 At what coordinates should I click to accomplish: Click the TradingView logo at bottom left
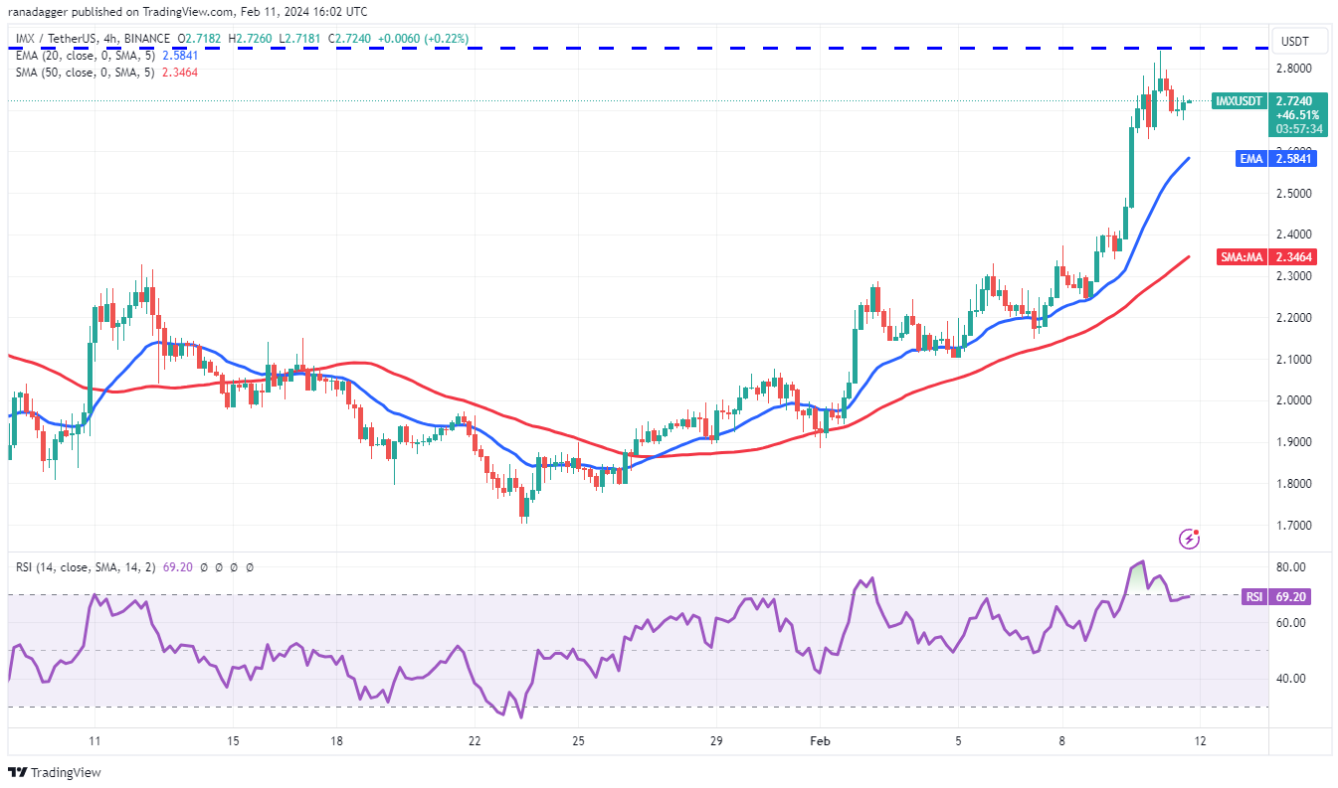point(55,772)
